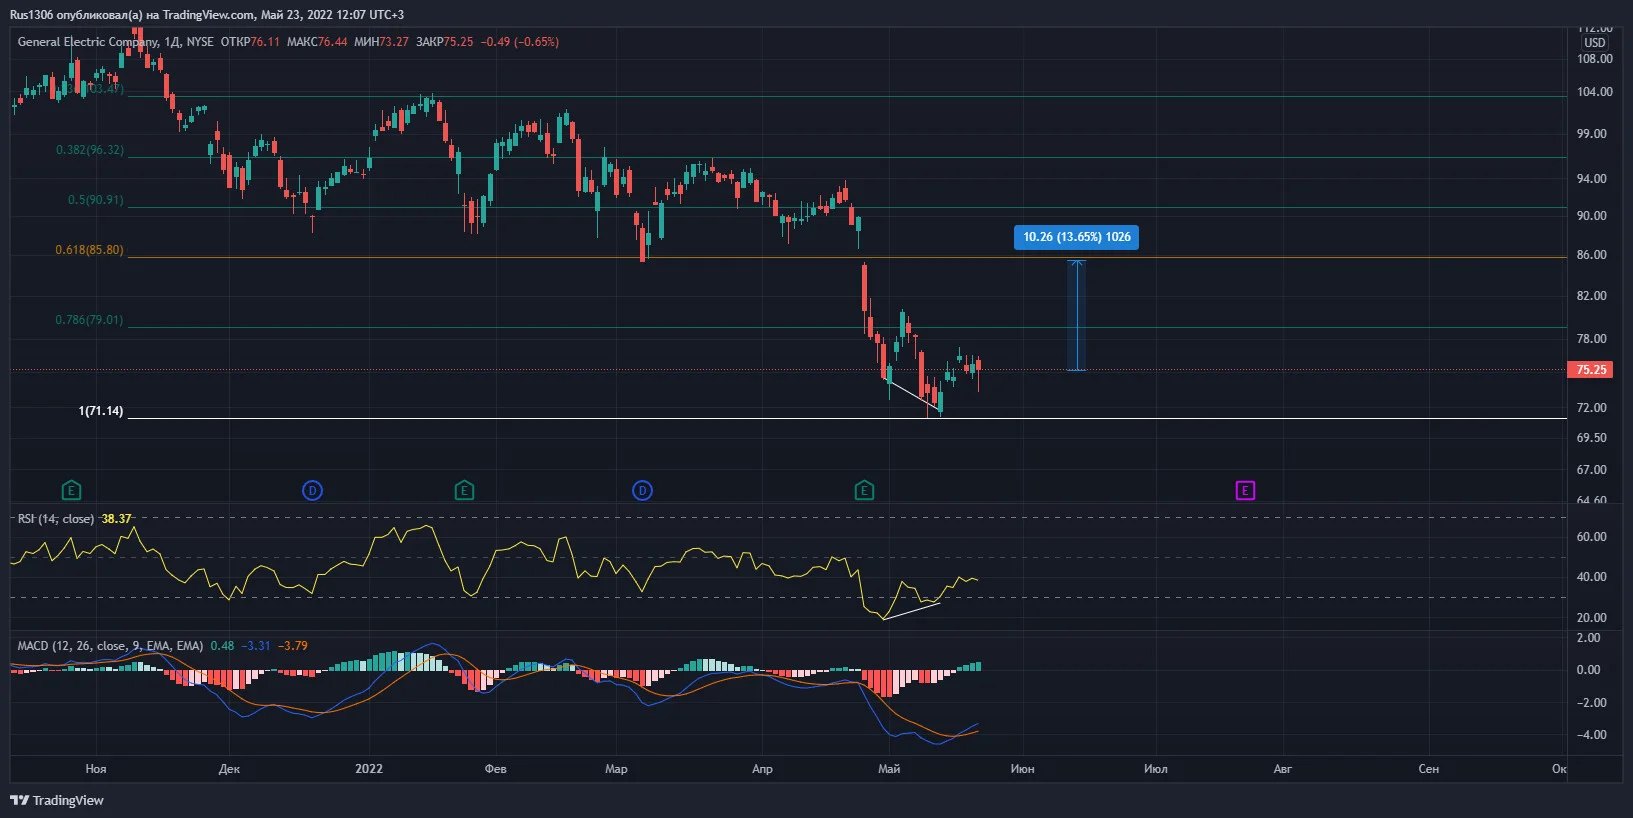Viewport: 1633px width, 818px height.
Task: Select the MACD (12, 26, close, 9, EMA, EMA) label
Action: [110, 646]
